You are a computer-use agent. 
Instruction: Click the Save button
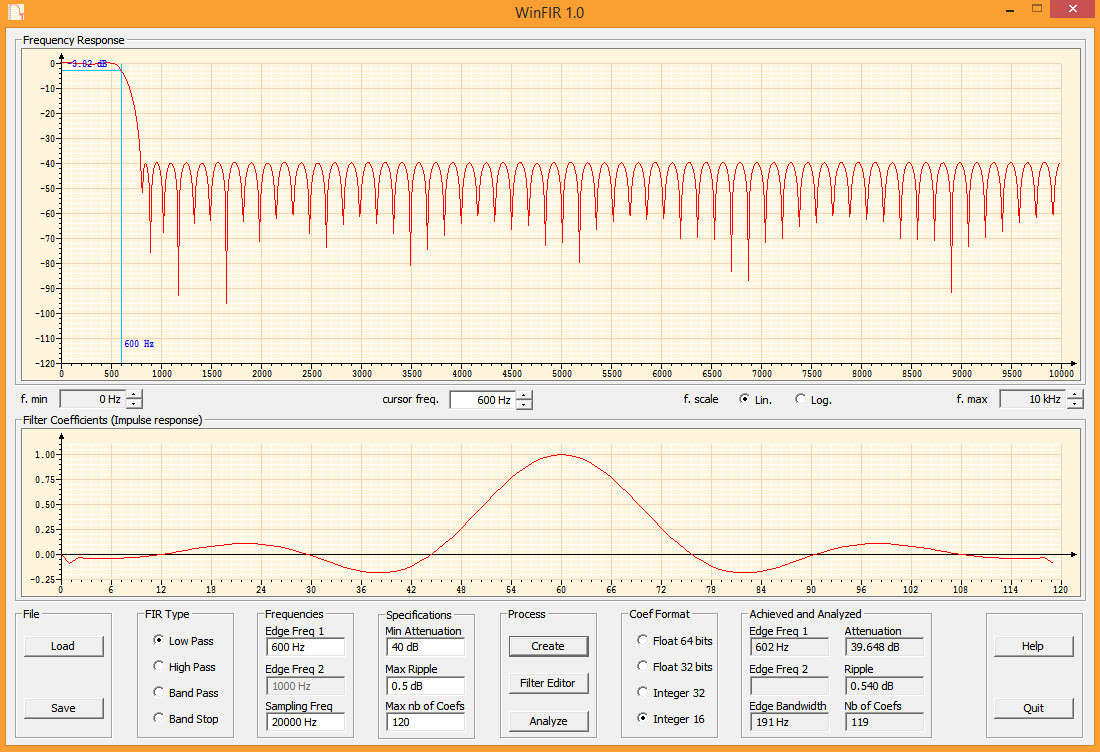tap(63, 708)
